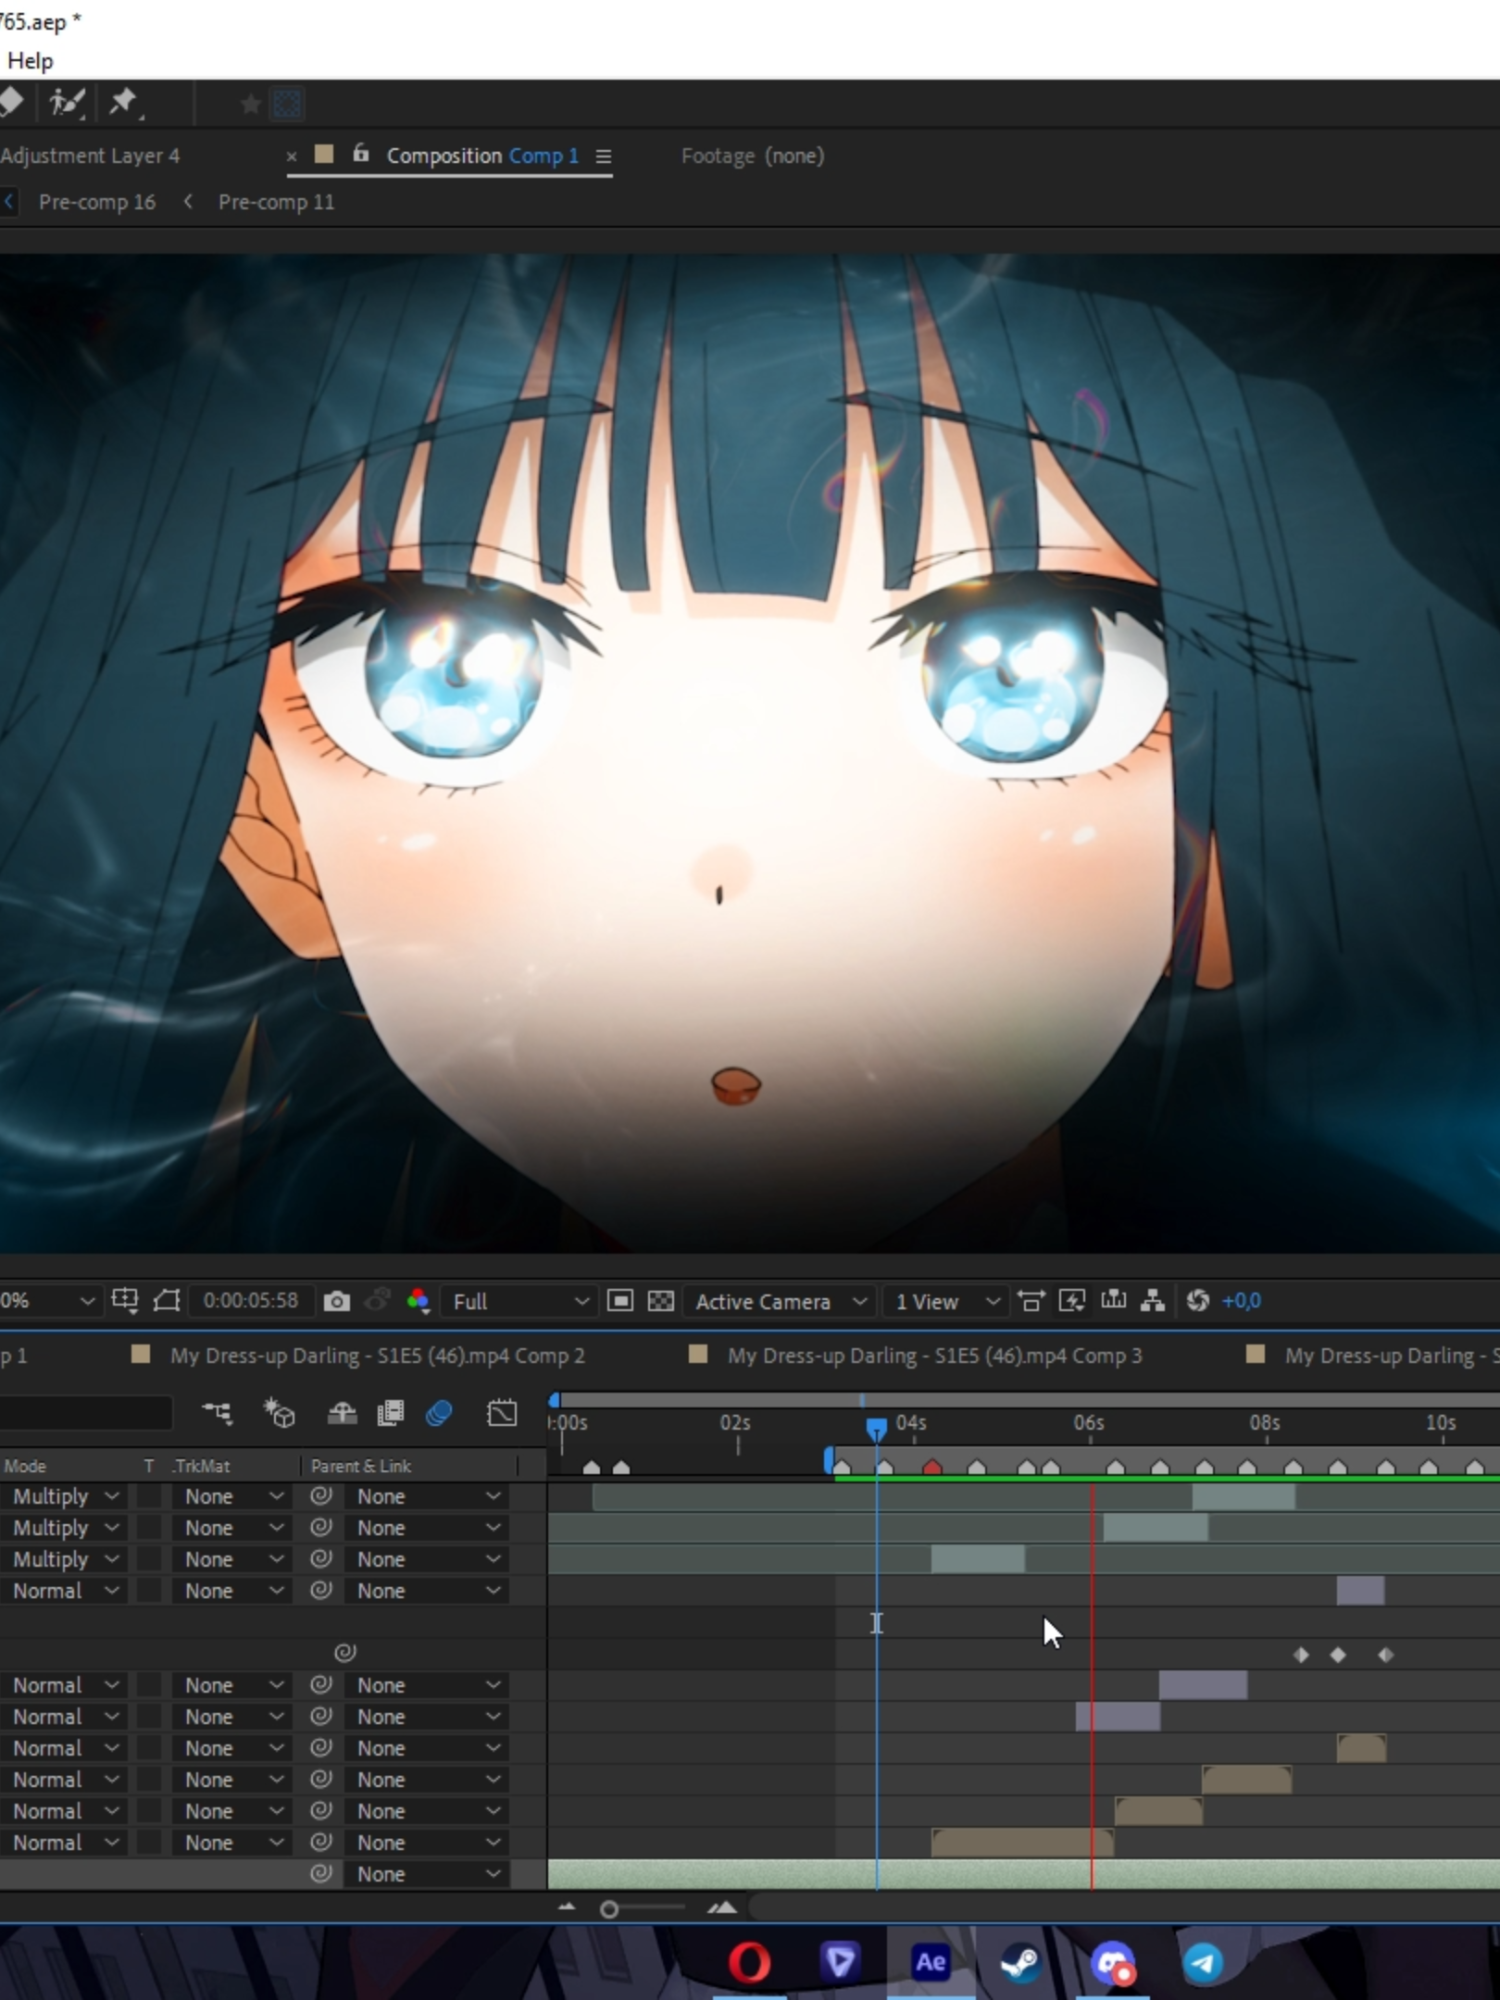Viewport: 1500px width, 2000px height.
Task: Click the back arrow left of Pre-comp 16
Action: [8, 201]
